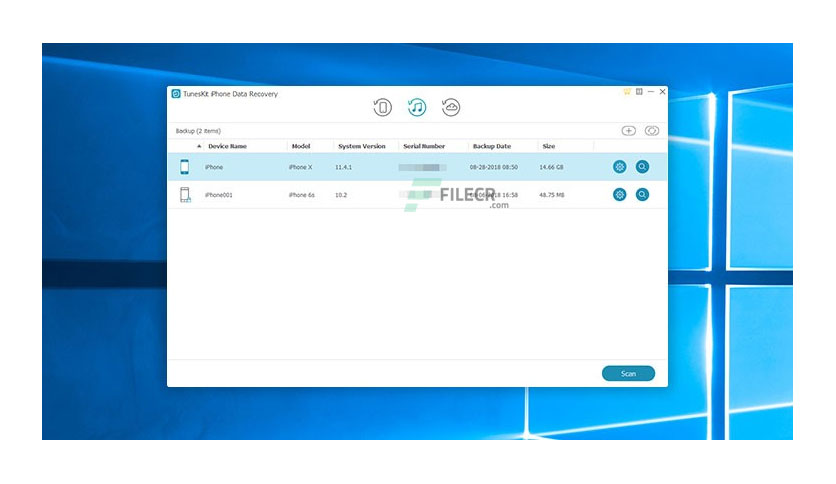Viewport: 836px width, 484px height.
Task: Sort by Backup Date column header
Action: 492,146
